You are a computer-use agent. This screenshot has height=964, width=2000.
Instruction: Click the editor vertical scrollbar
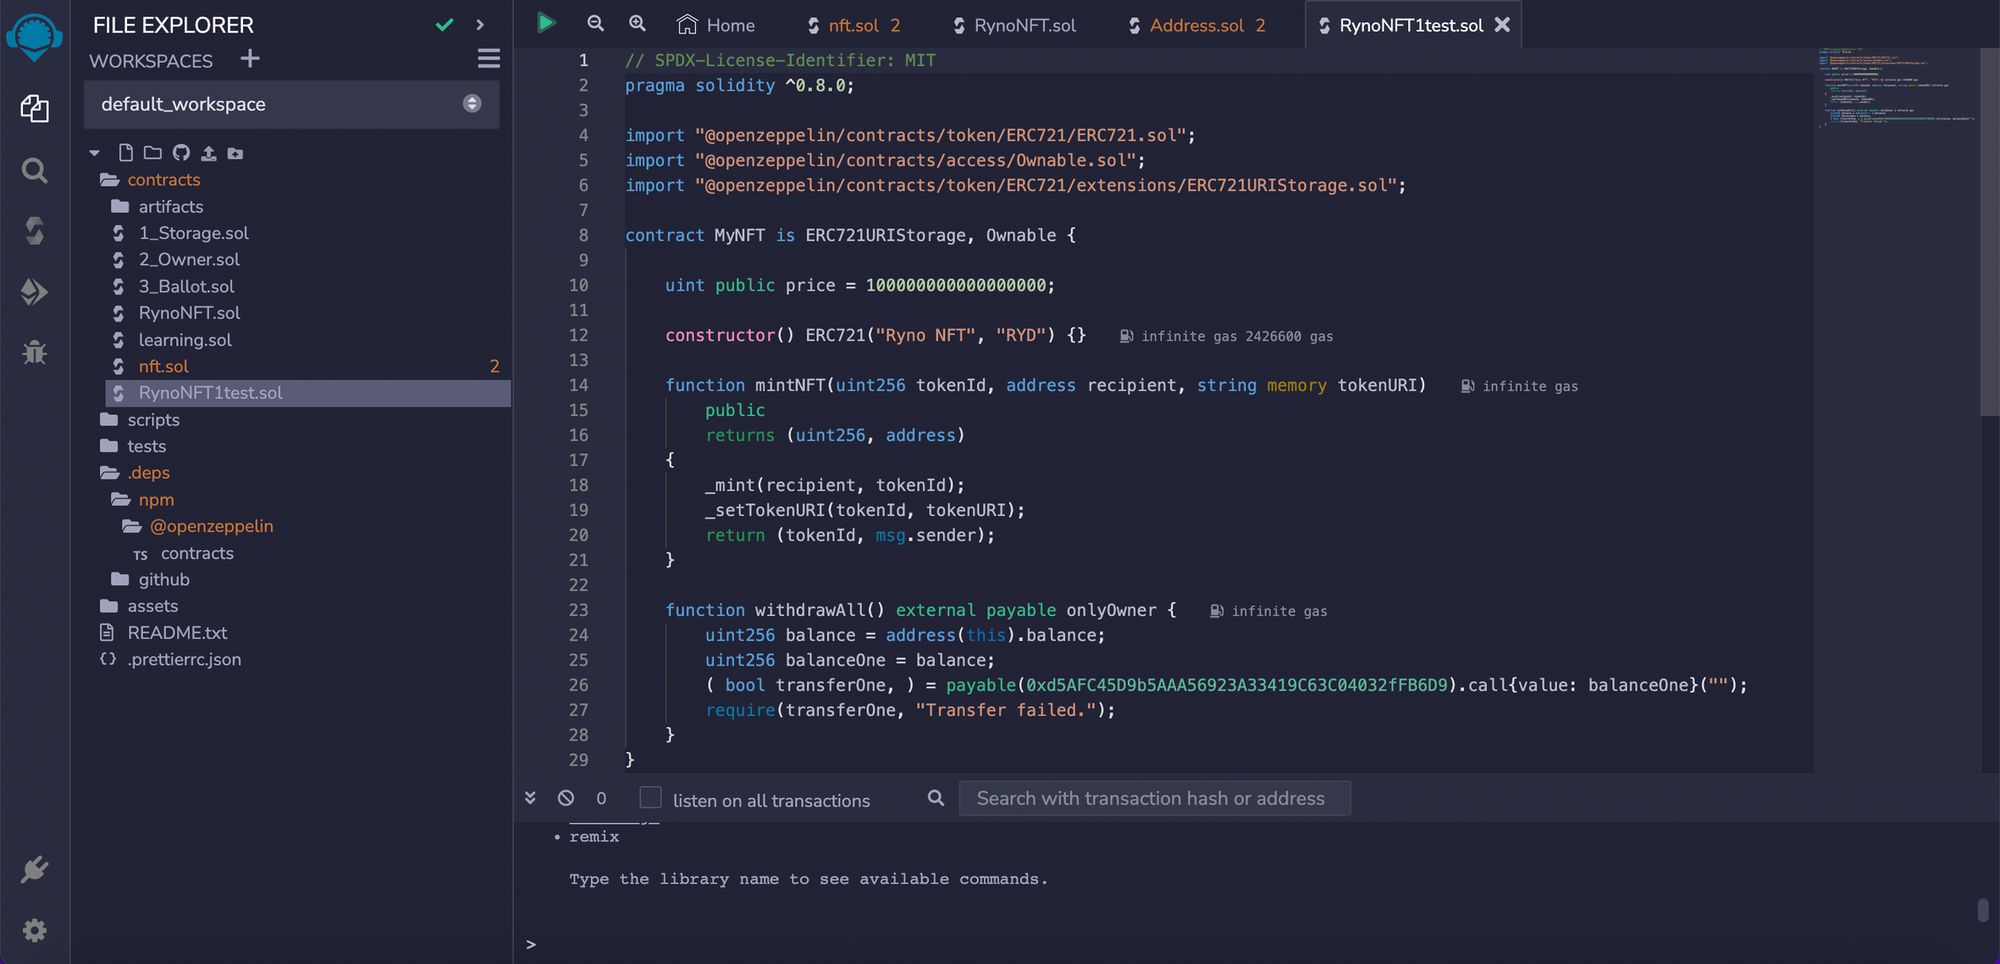[1990, 232]
